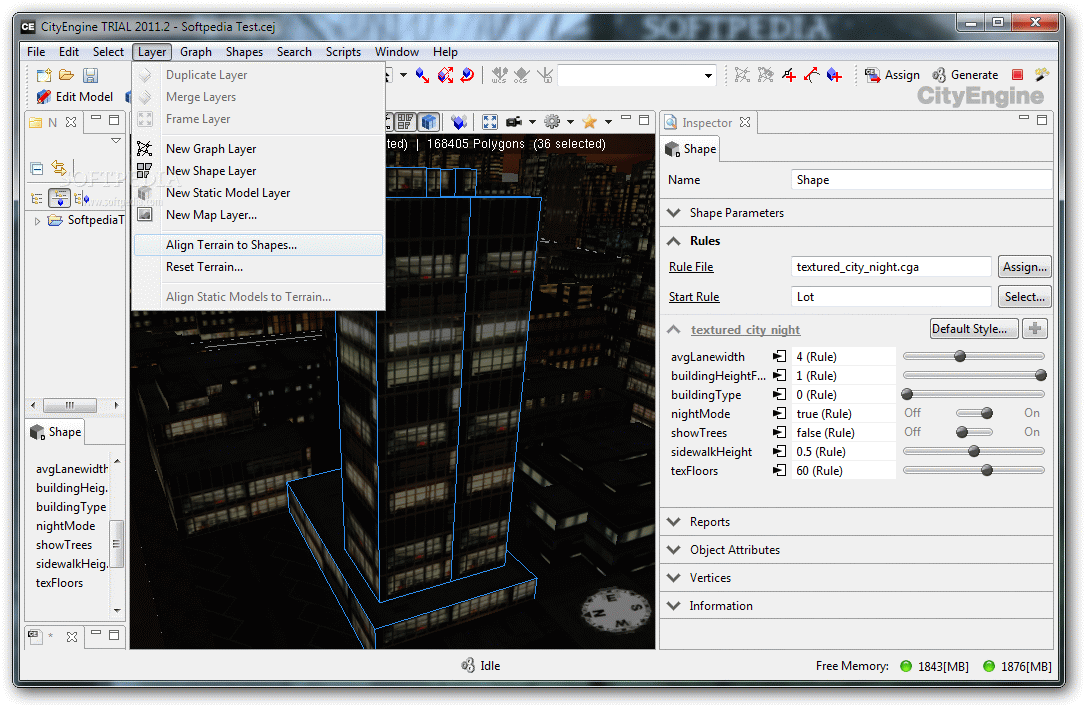Click the shape creation tool with red plus
Viewport: 1086px width, 708px height.
[x=835, y=75]
